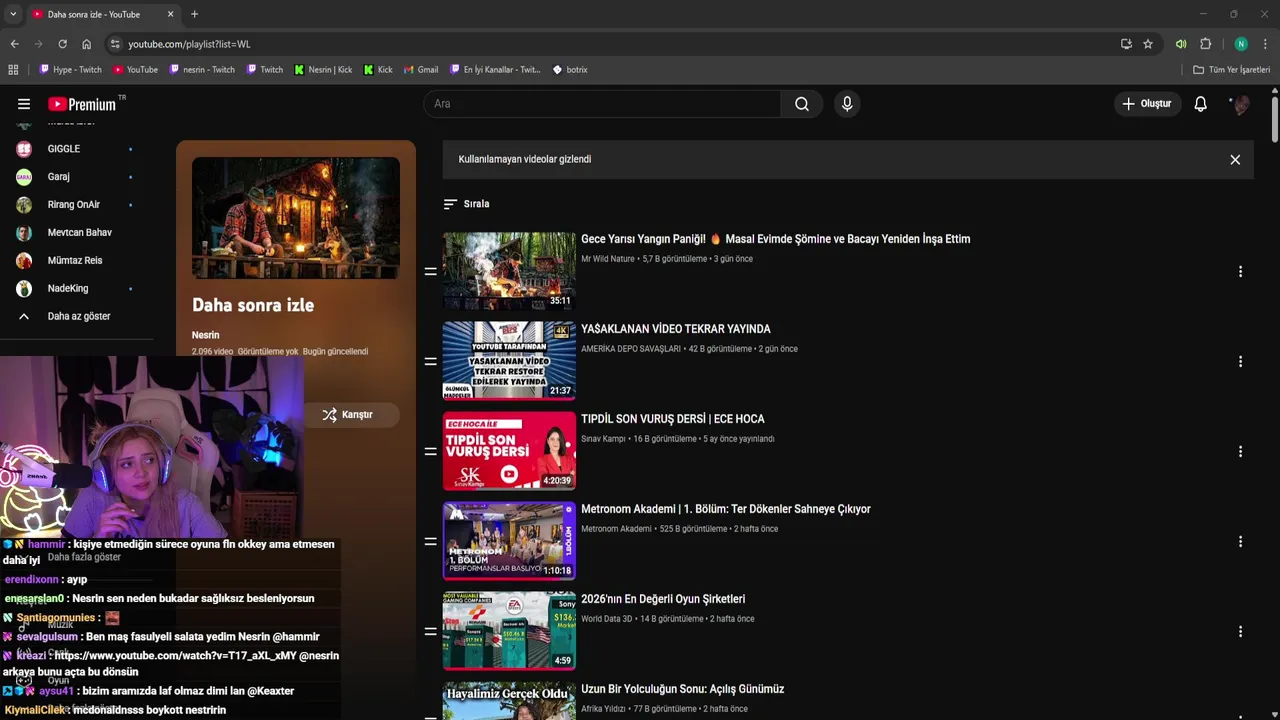Click the install app icon in address bar
Viewport: 1280px width, 720px height.
pyautogui.click(x=1126, y=44)
